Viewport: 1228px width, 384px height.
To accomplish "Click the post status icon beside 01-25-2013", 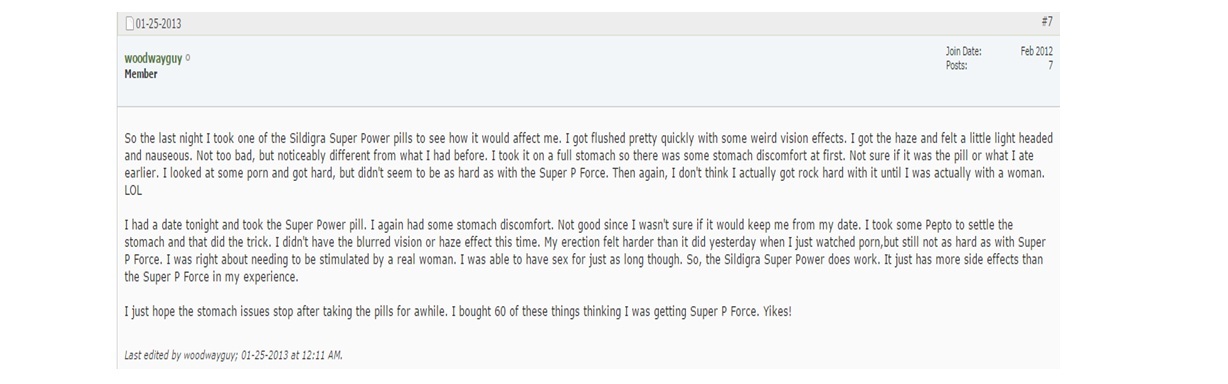I will click(129, 23).
